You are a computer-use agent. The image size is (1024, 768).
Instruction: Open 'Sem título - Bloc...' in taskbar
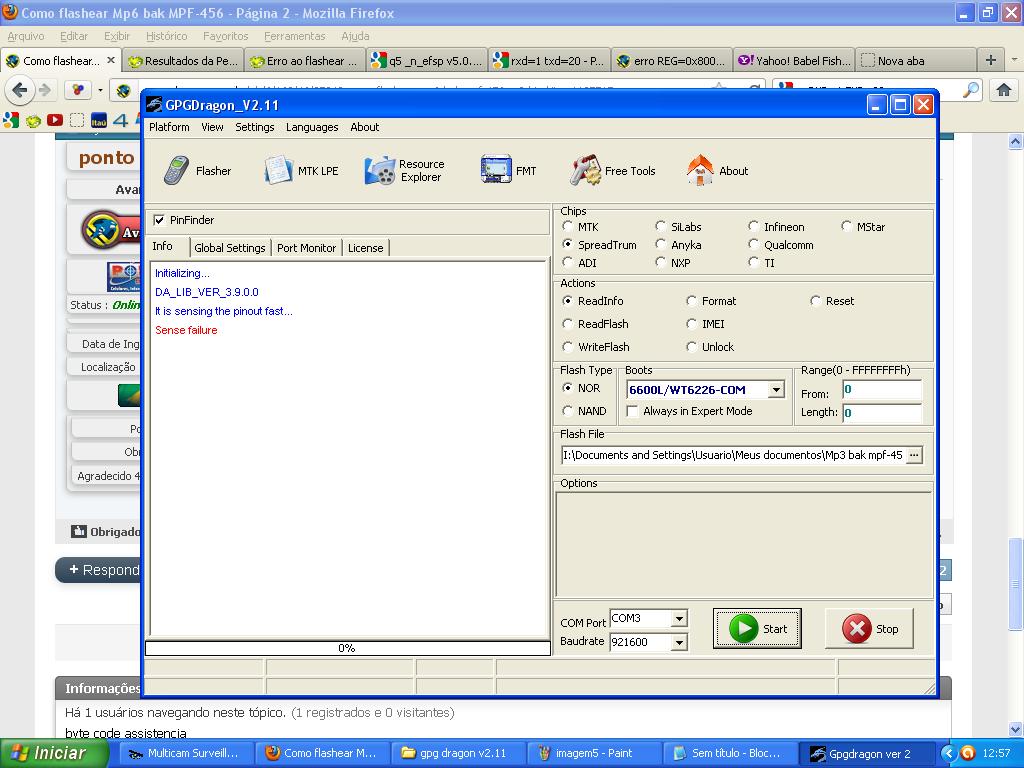(729, 753)
